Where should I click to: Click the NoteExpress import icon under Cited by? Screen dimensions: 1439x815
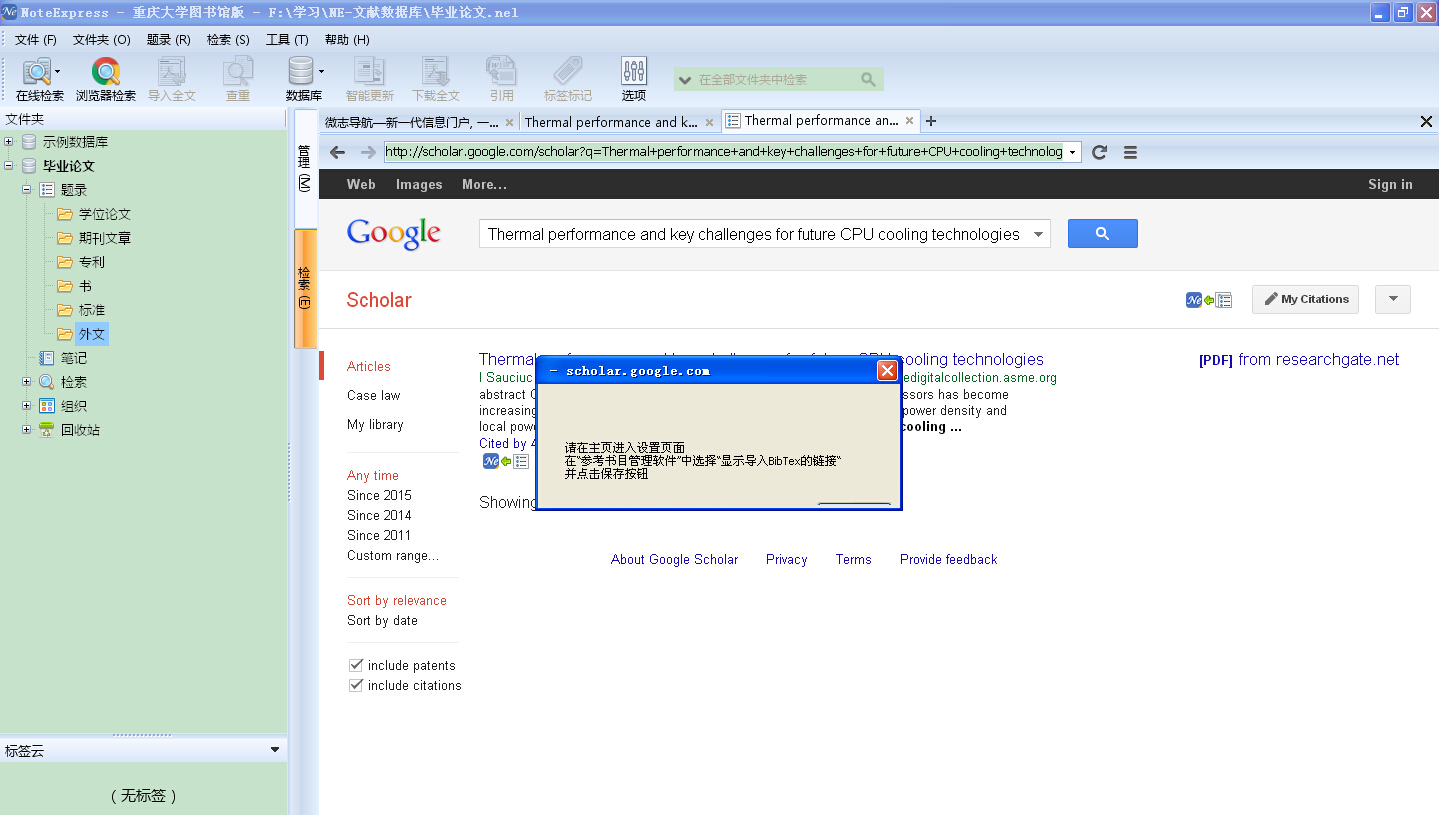click(506, 461)
